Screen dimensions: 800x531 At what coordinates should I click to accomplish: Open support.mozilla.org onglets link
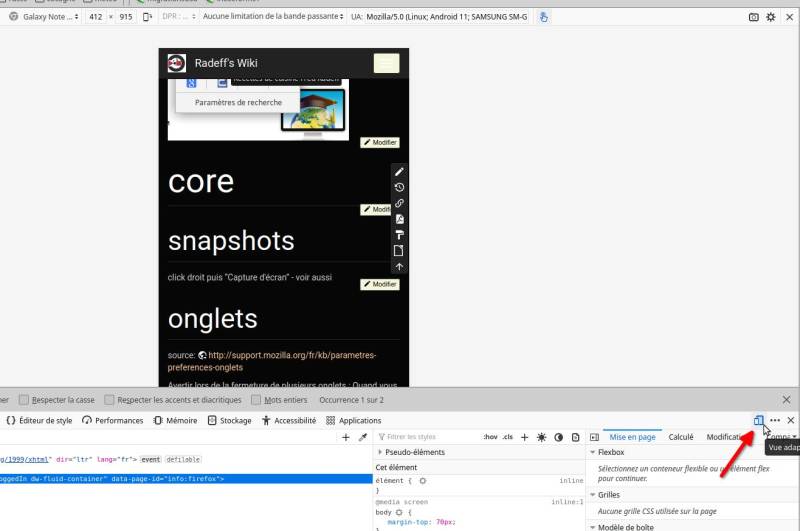pyautogui.click(x=271, y=361)
